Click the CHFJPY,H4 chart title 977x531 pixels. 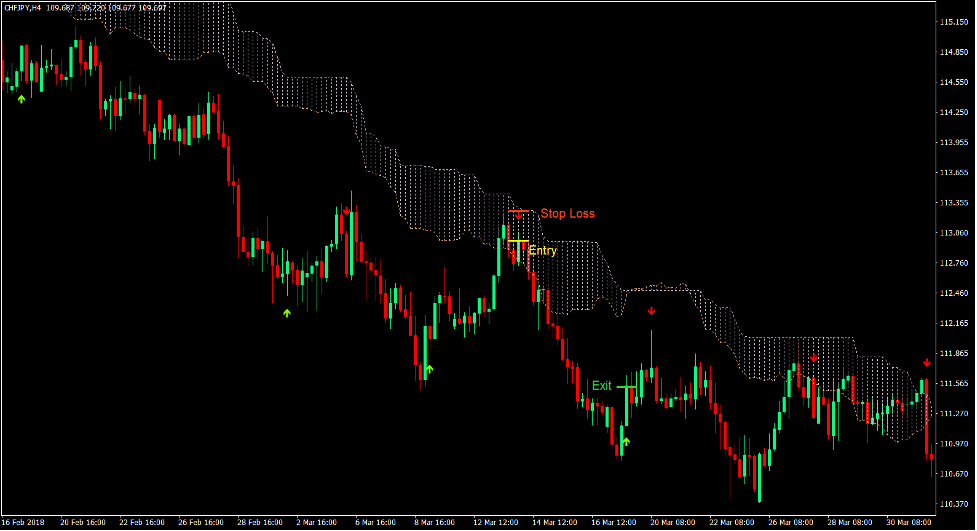pos(22,8)
